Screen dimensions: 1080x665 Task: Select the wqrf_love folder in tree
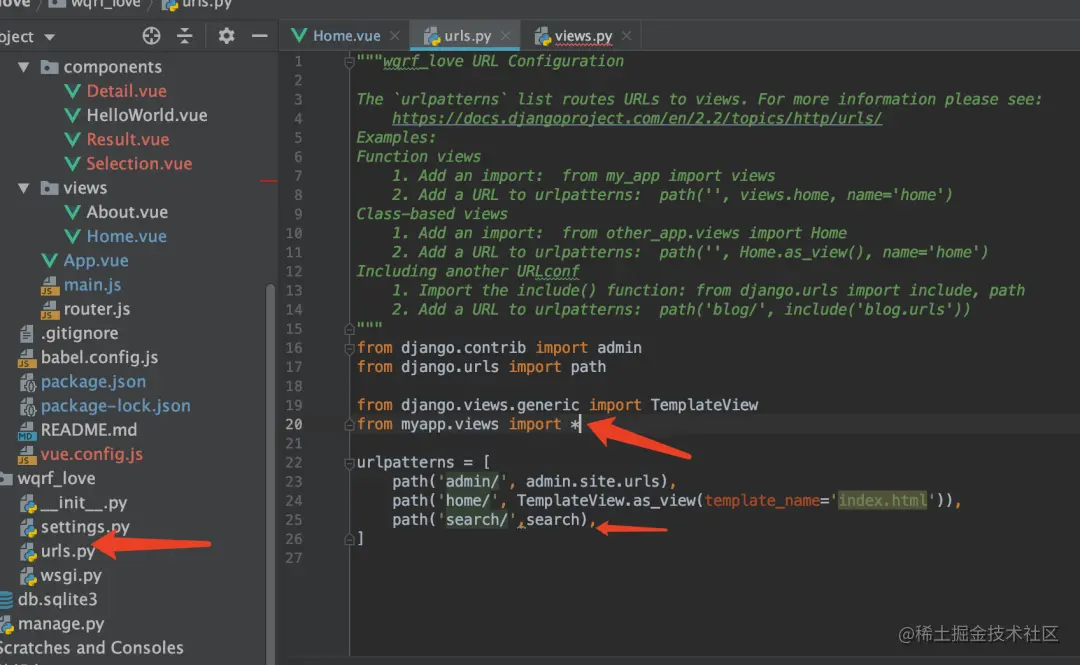(56, 478)
